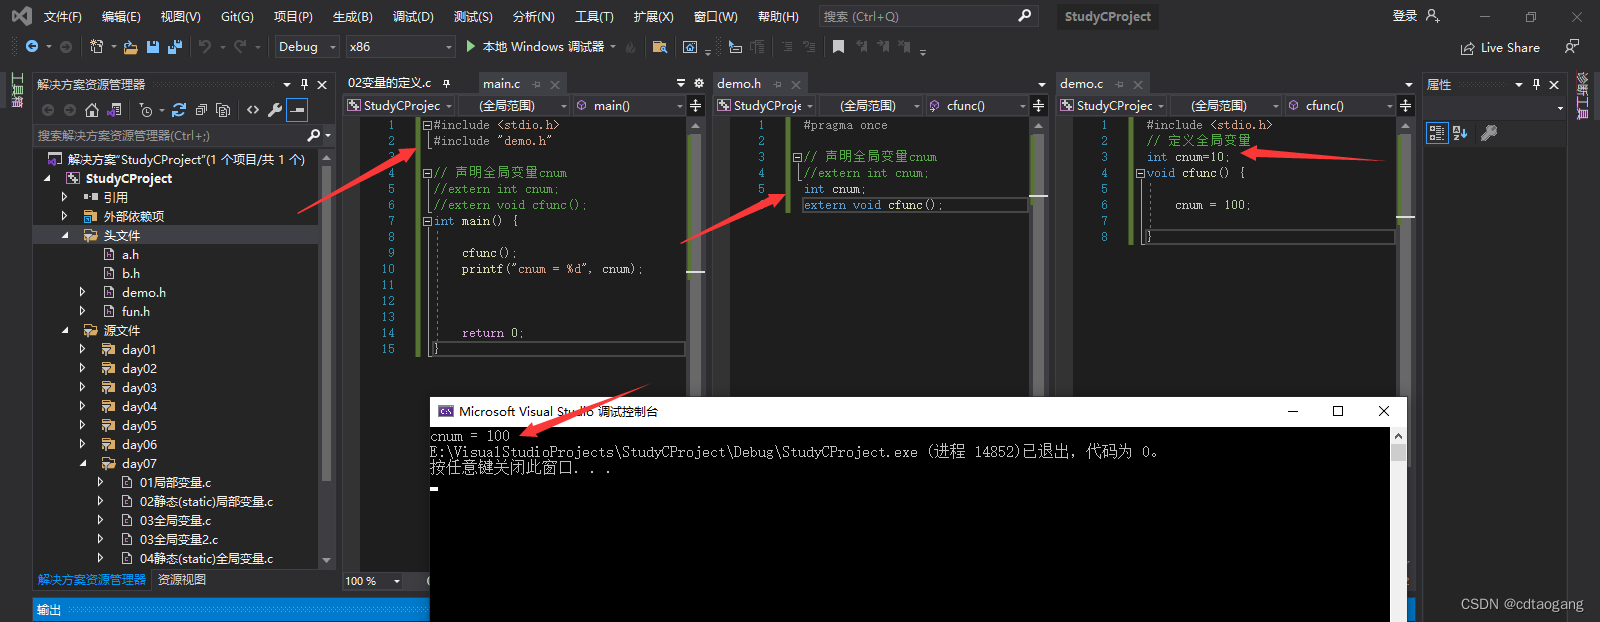Screen dimensions: 1600x622
Task: Click Categorized view icon in Properties panel
Action: [1437, 133]
